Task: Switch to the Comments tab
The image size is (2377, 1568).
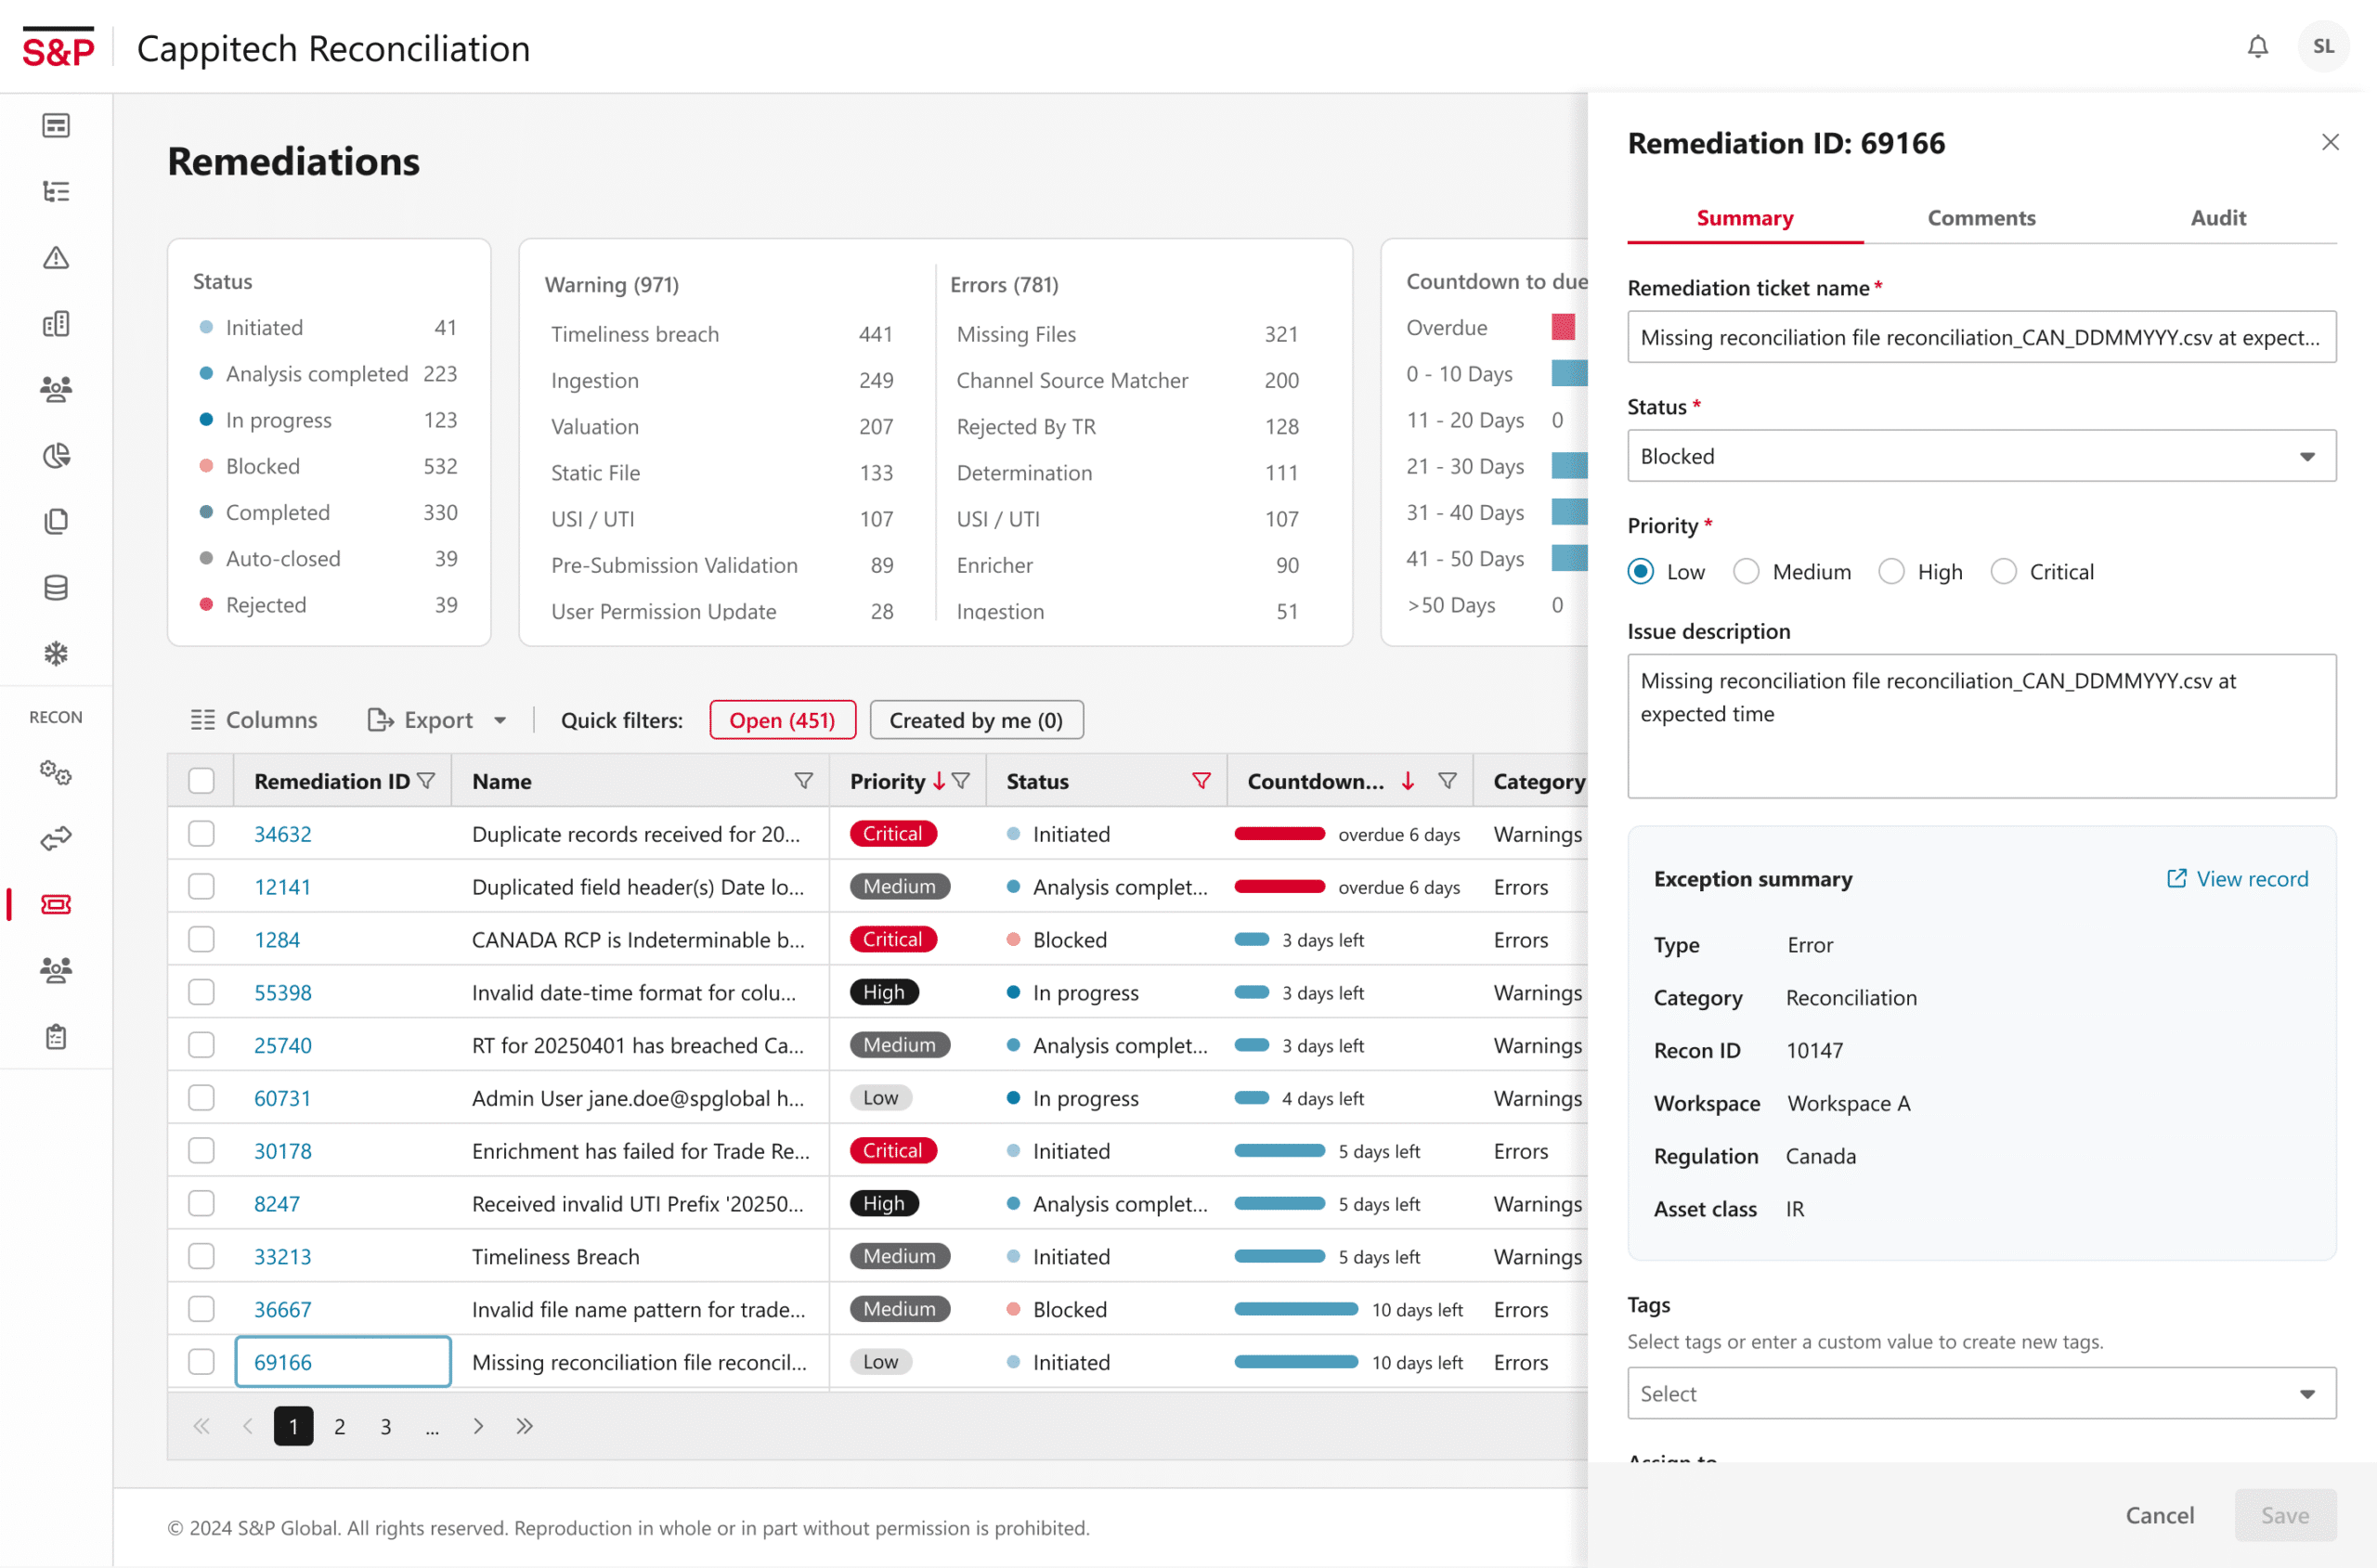Action: [1981, 218]
